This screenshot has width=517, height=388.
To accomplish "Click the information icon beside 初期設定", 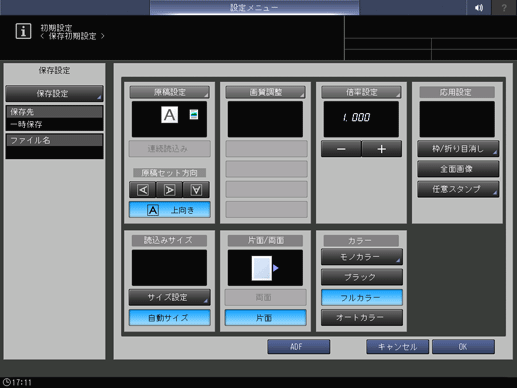I will tap(23, 31).
